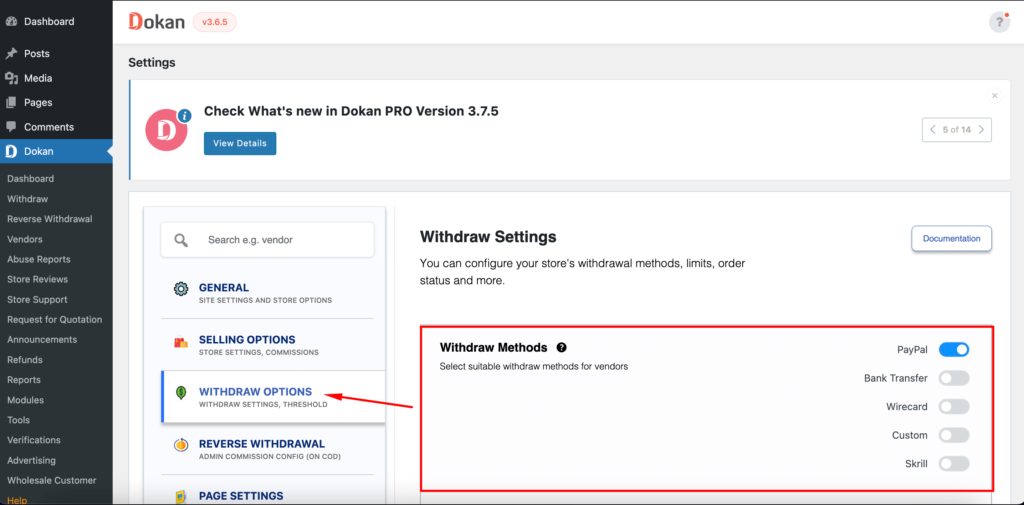This screenshot has width=1024, height=505.
Task: Open Reverse Withdrawal submenu link
Action: click(50, 219)
